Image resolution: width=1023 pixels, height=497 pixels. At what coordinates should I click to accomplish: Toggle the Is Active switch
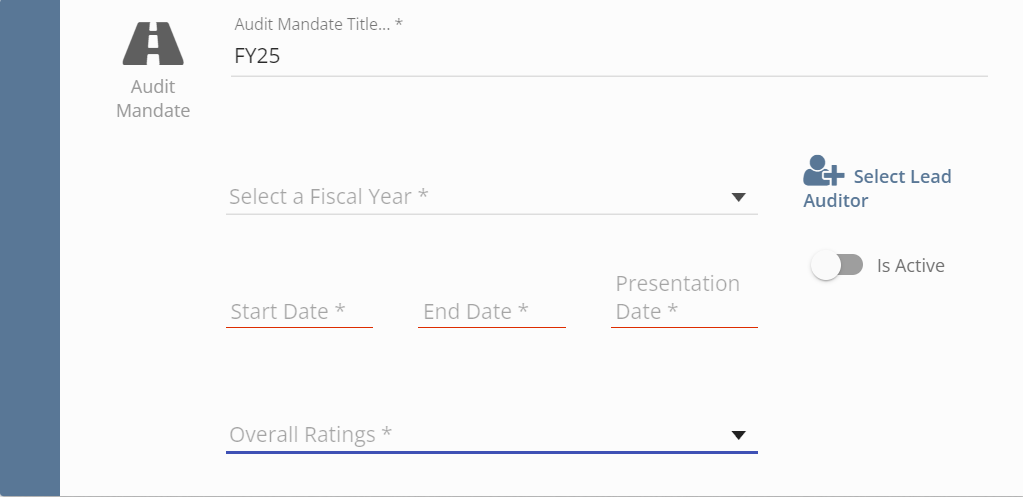point(837,265)
